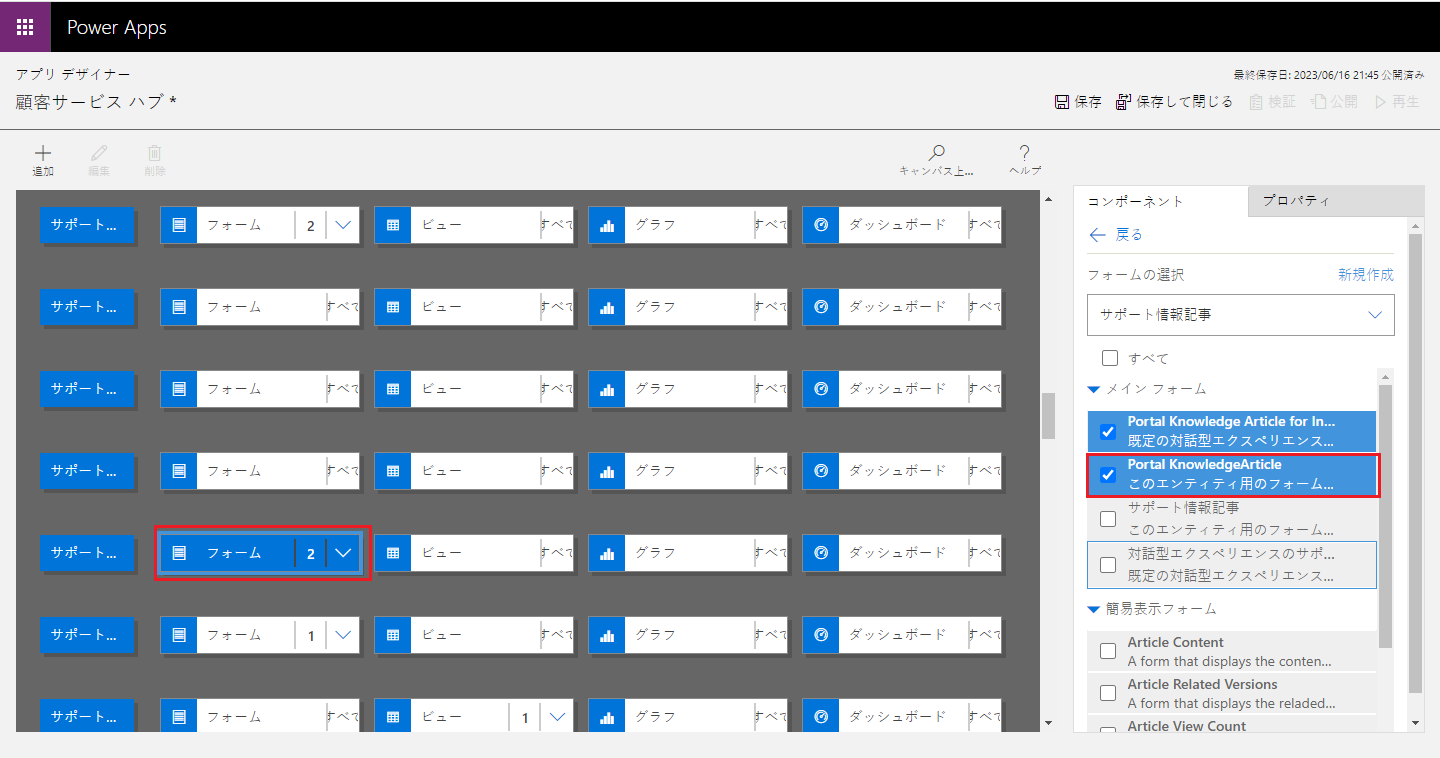Select the ビュー tile showing count 1

(x=474, y=717)
